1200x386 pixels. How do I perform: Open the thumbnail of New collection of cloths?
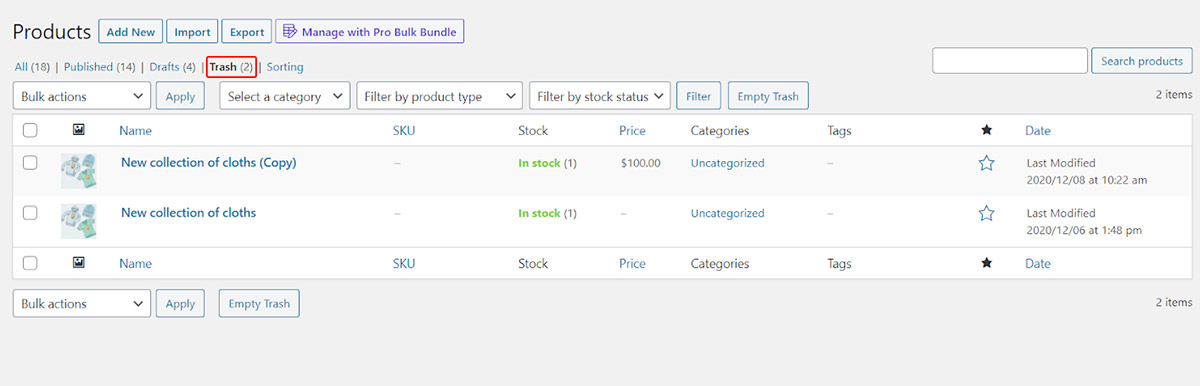point(78,221)
